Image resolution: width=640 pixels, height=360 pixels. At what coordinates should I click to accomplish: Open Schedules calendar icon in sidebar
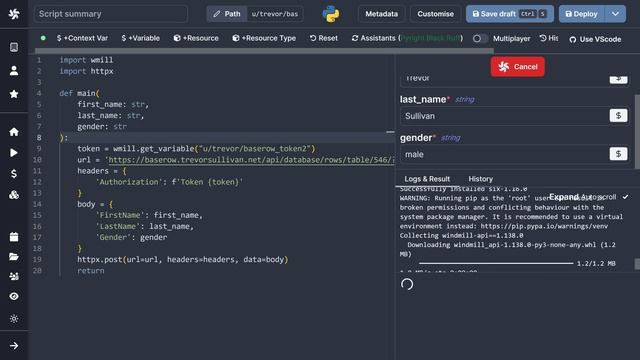pos(14,237)
